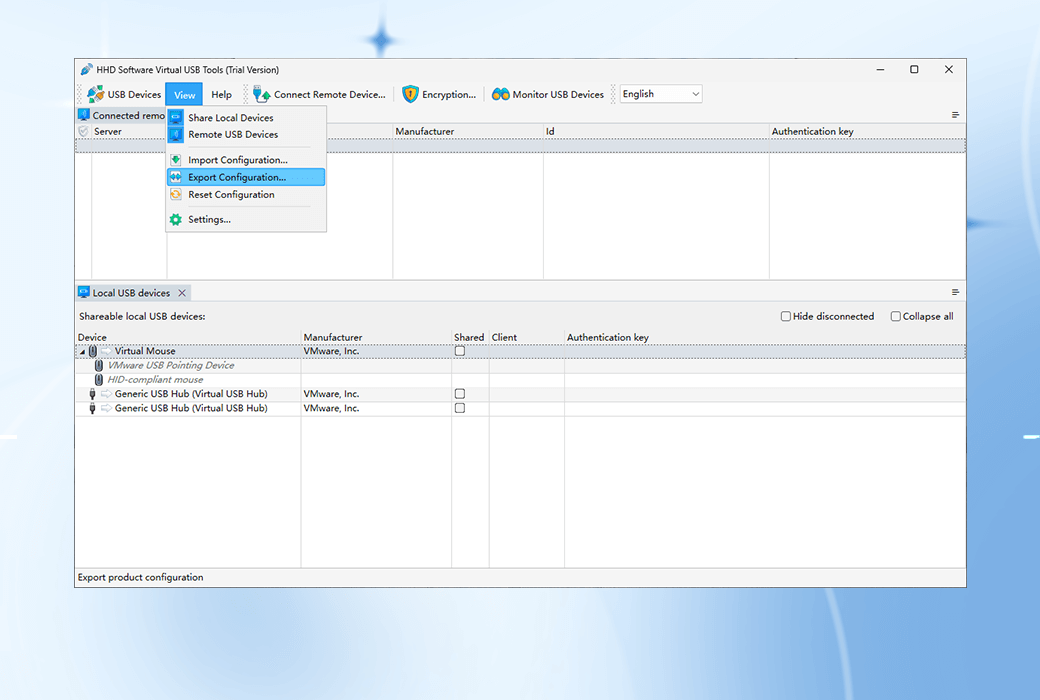The image size is (1040, 700).
Task: Choose Remote USB Devices menu entry
Action: pyautogui.click(x=230, y=134)
